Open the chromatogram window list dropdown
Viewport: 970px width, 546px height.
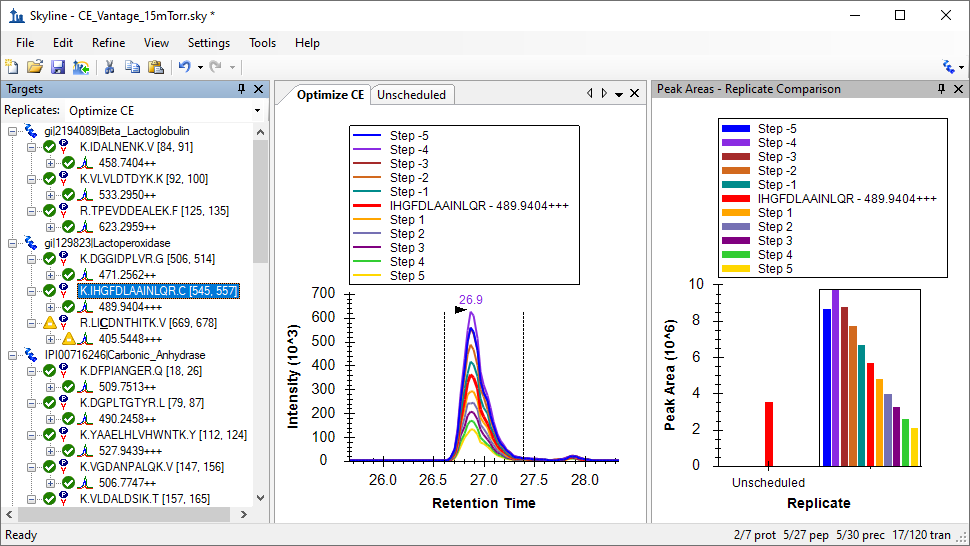619,94
